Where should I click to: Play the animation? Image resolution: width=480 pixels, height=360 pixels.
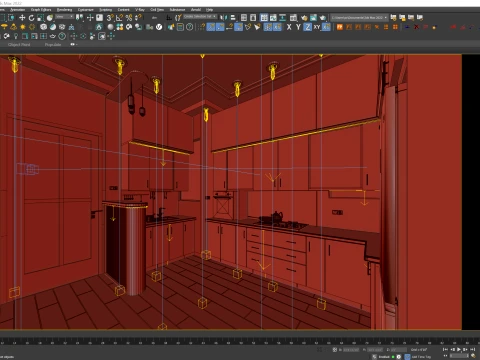(459, 349)
